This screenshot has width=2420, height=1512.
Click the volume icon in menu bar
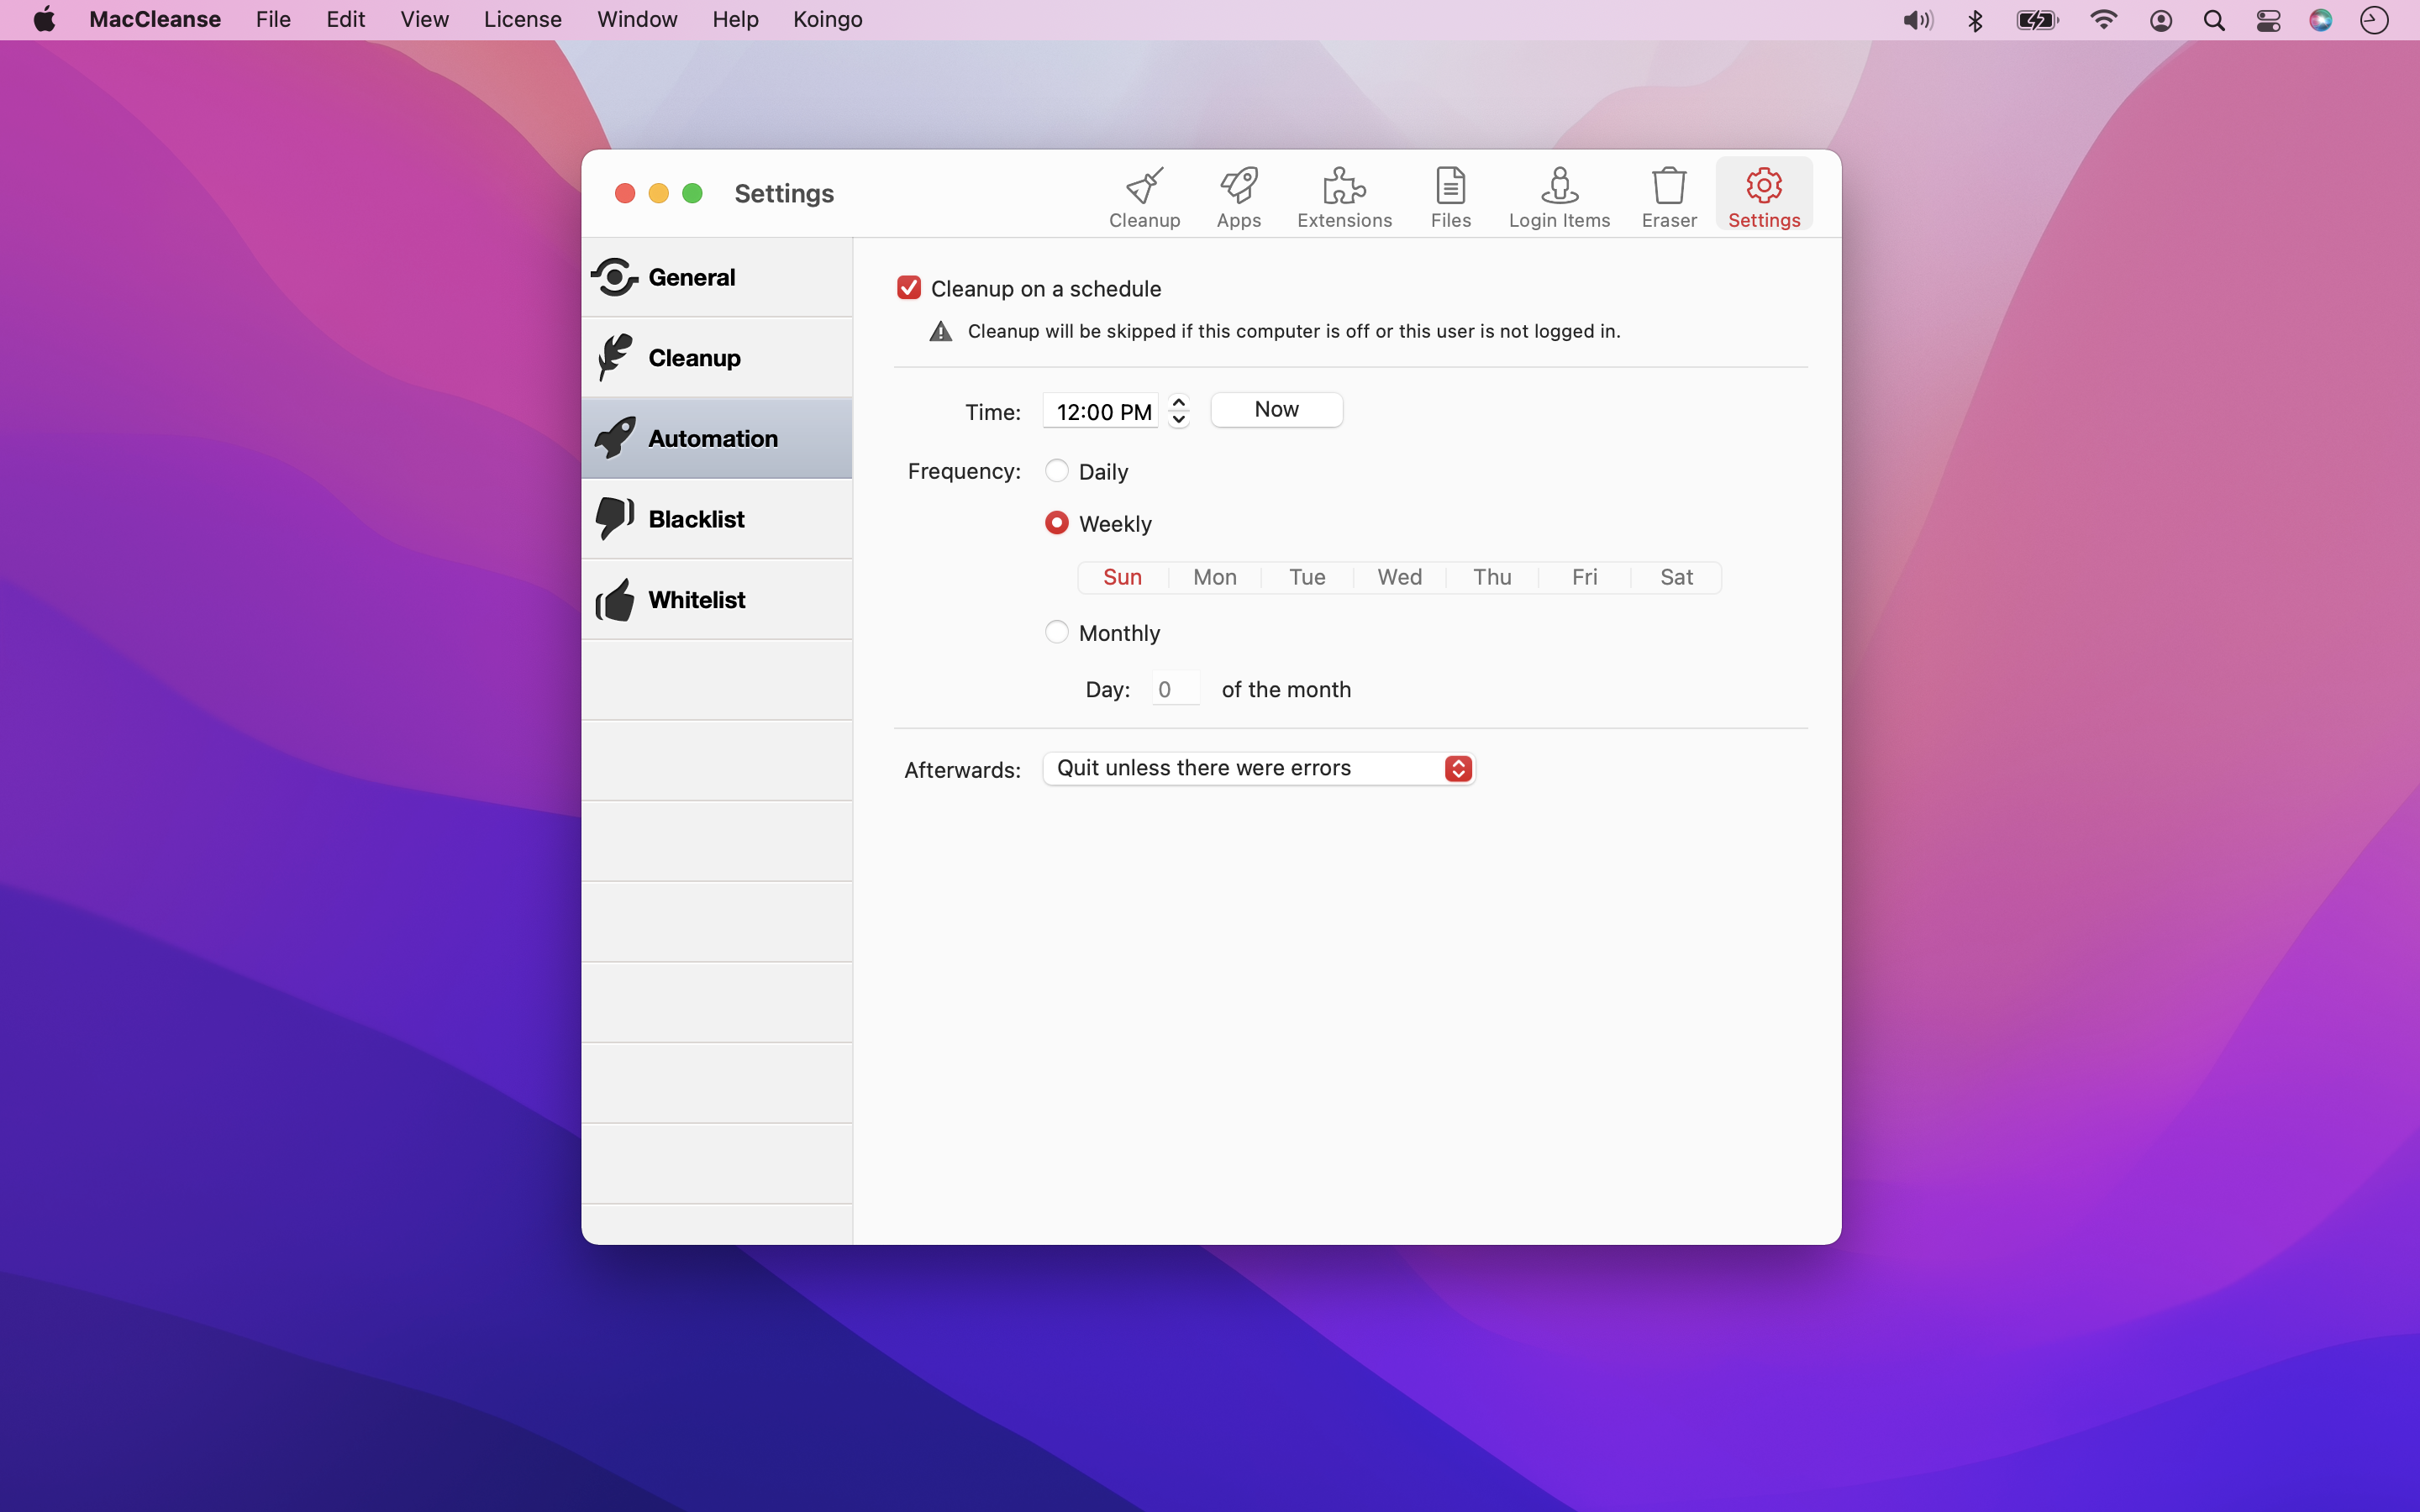pyautogui.click(x=1917, y=20)
